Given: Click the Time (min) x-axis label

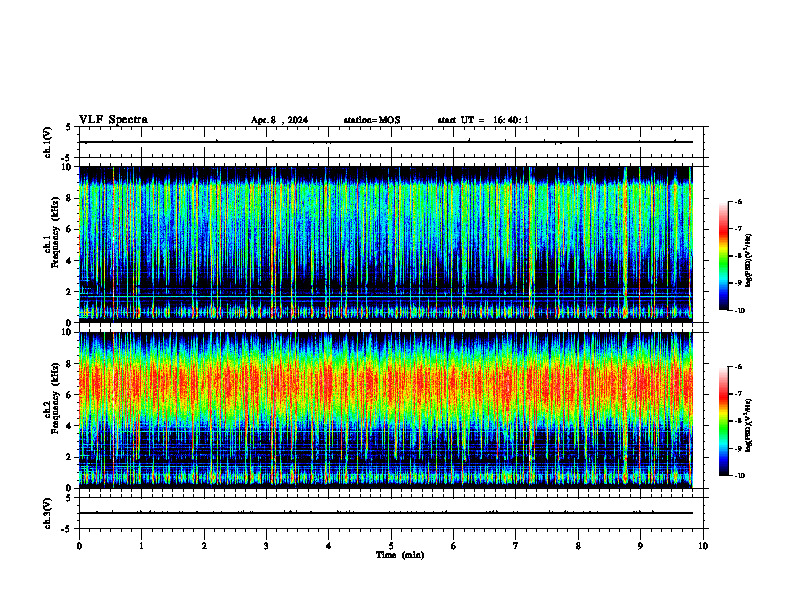Looking at the screenshot, I should (x=400, y=555).
